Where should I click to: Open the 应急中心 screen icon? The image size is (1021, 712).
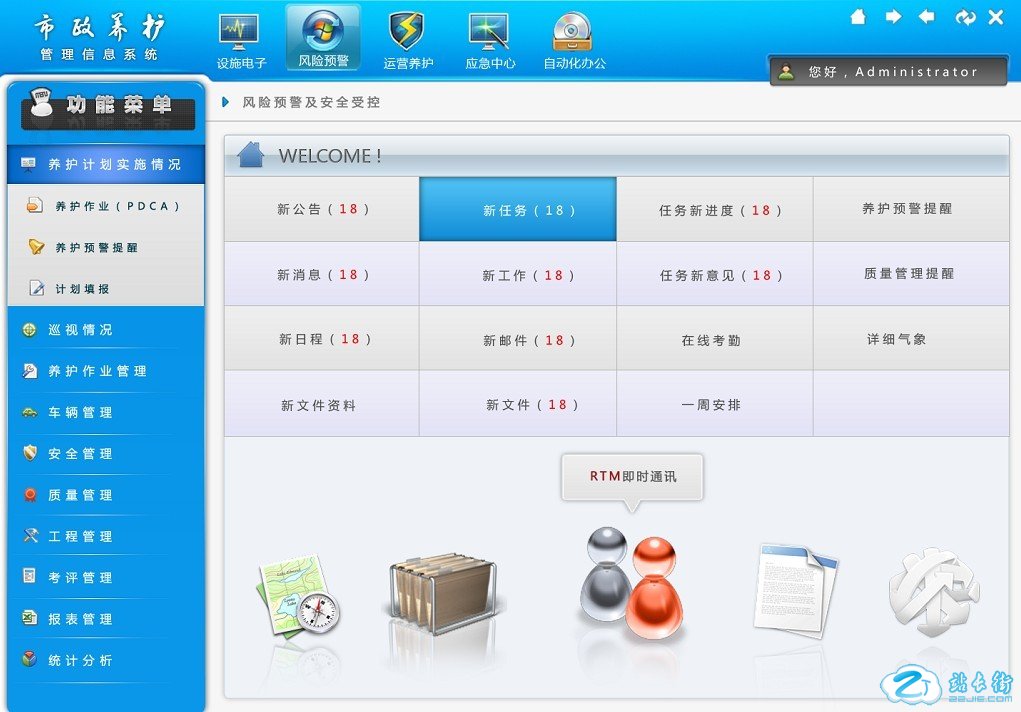click(490, 35)
